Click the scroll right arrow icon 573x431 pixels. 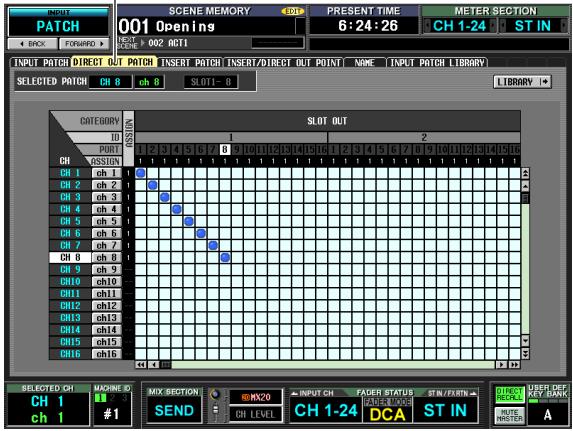click(x=502, y=364)
